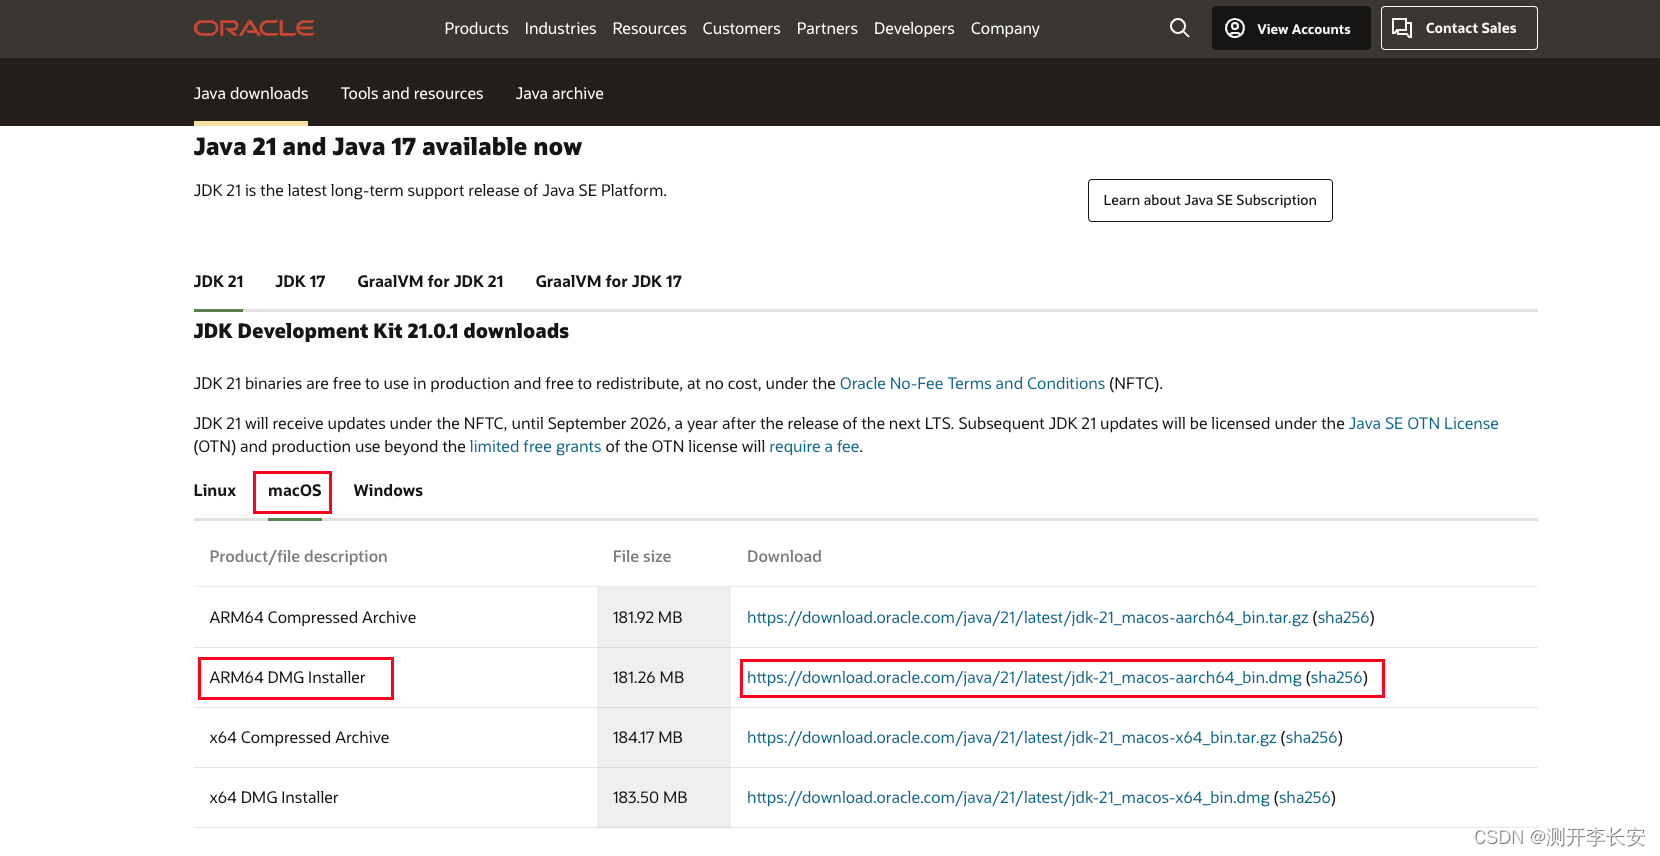Open sha256 for aarch64 DMG
The image size is (1660, 856).
tap(1337, 677)
